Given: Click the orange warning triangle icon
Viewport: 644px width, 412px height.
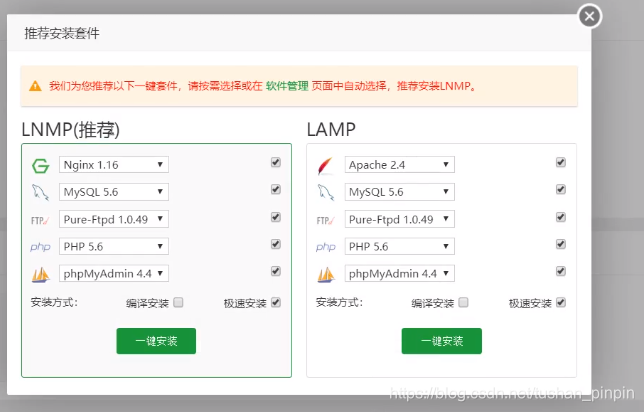Looking at the screenshot, I should pos(35,86).
